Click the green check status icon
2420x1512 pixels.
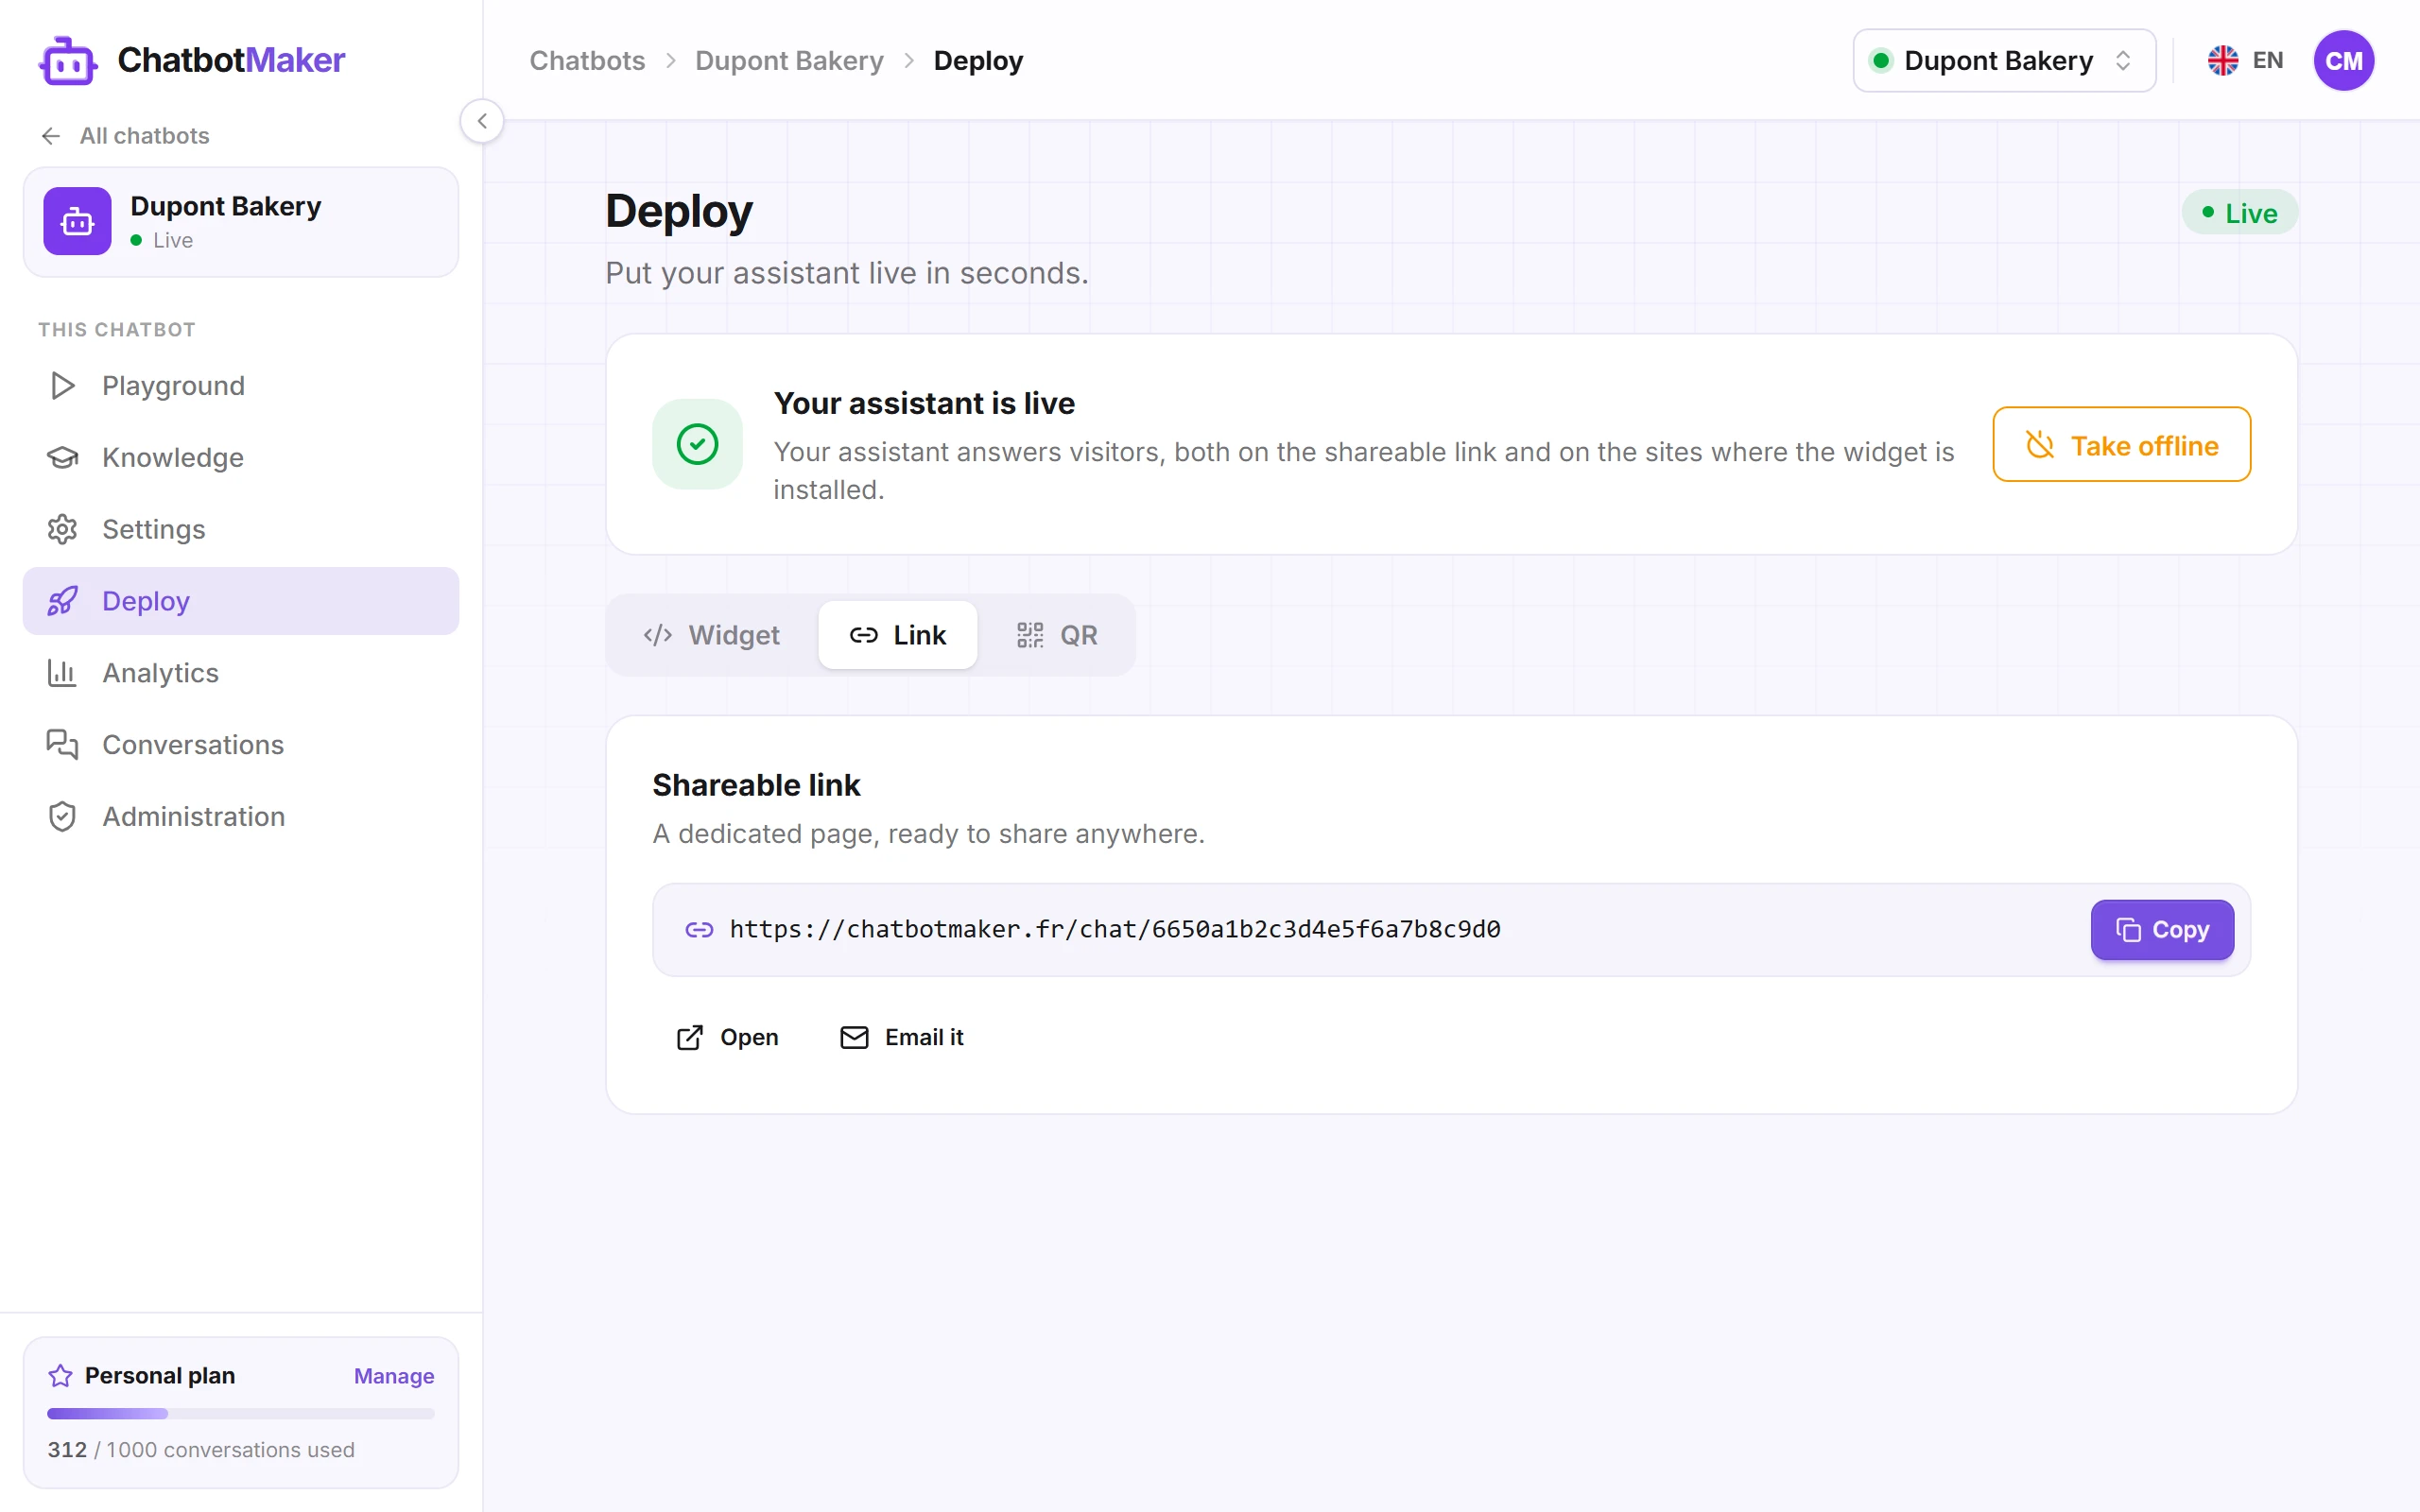click(697, 444)
